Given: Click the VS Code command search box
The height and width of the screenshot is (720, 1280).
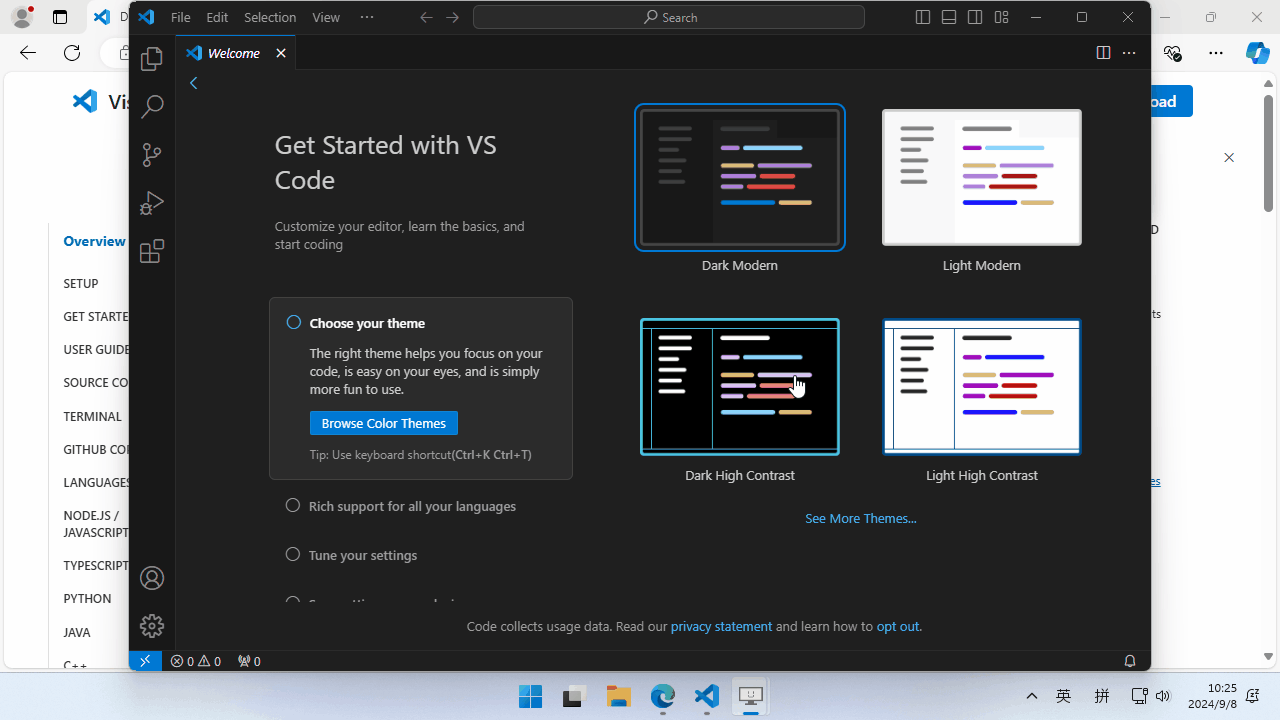Looking at the screenshot, I should (668, 17).
